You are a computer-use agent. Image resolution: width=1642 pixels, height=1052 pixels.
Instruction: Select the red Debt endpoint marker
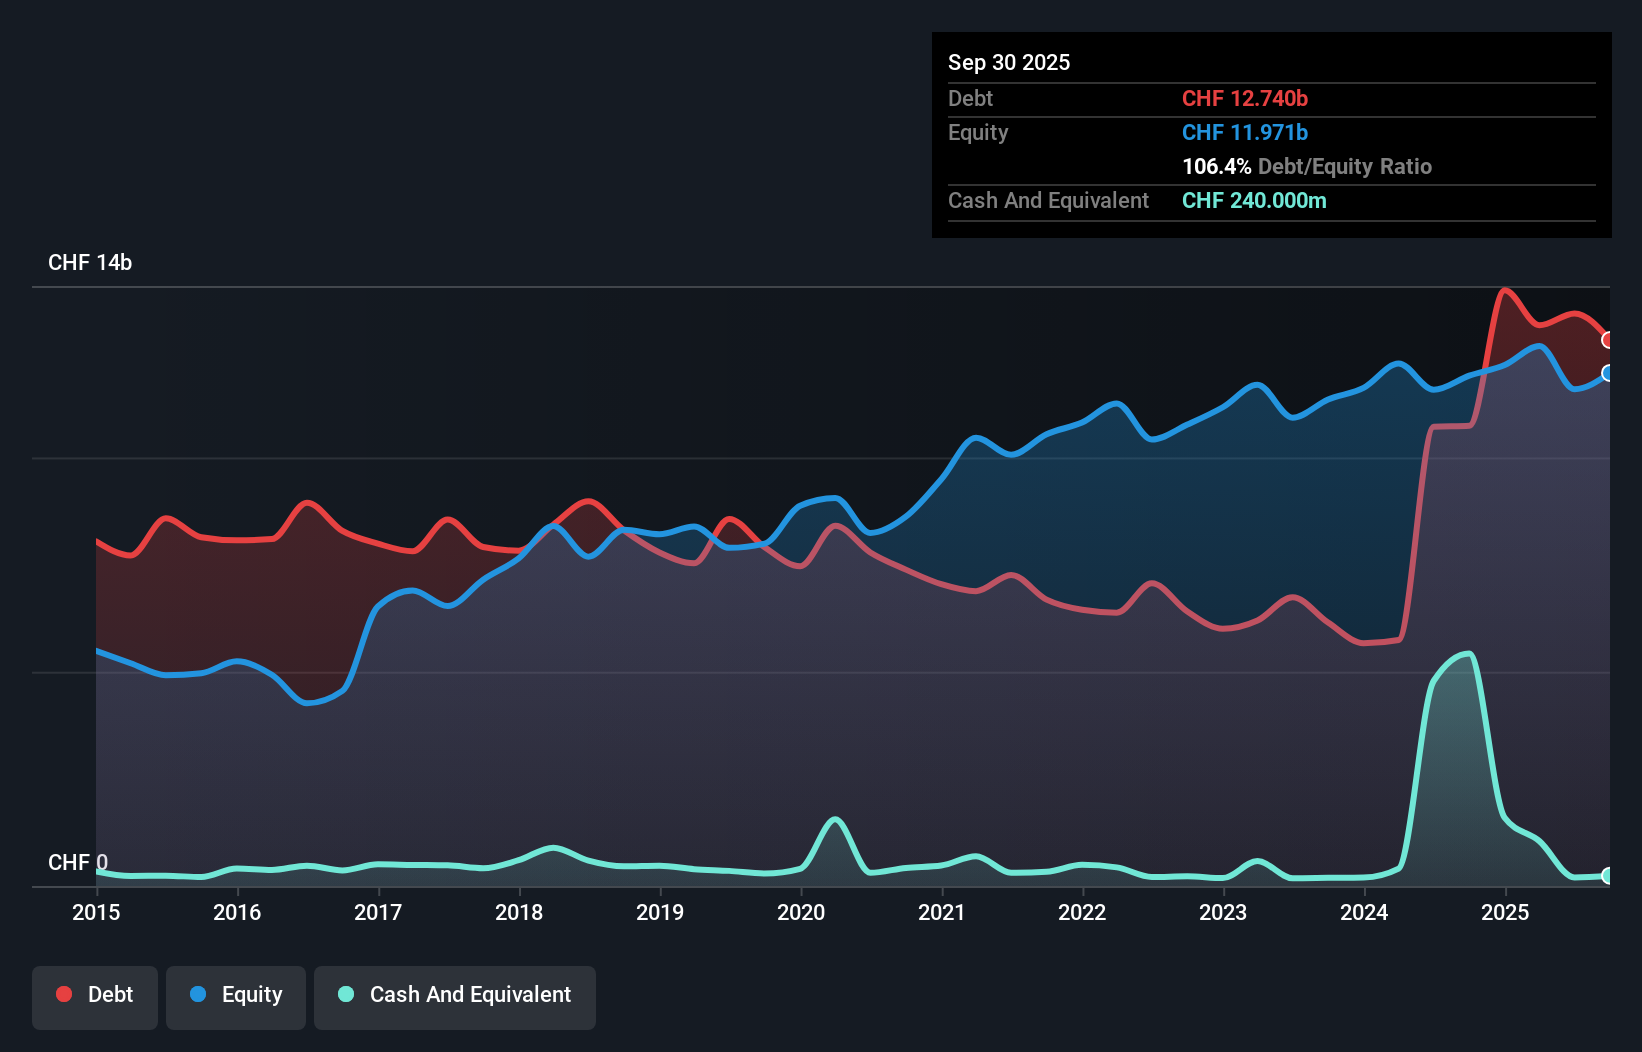coord(1608,340)
